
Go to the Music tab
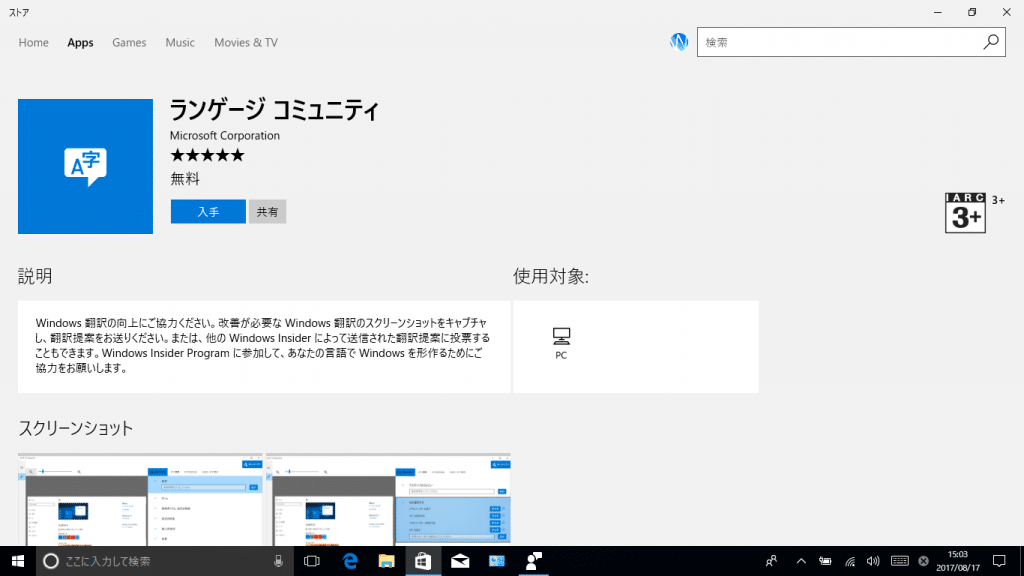point(180,42)
